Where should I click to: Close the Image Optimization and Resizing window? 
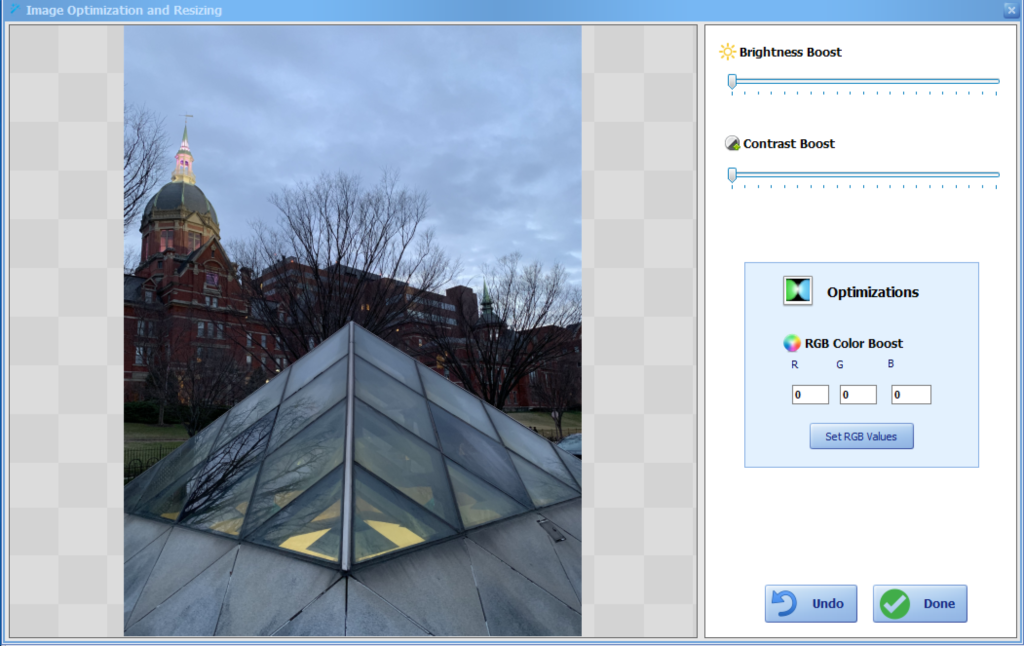1011,10
